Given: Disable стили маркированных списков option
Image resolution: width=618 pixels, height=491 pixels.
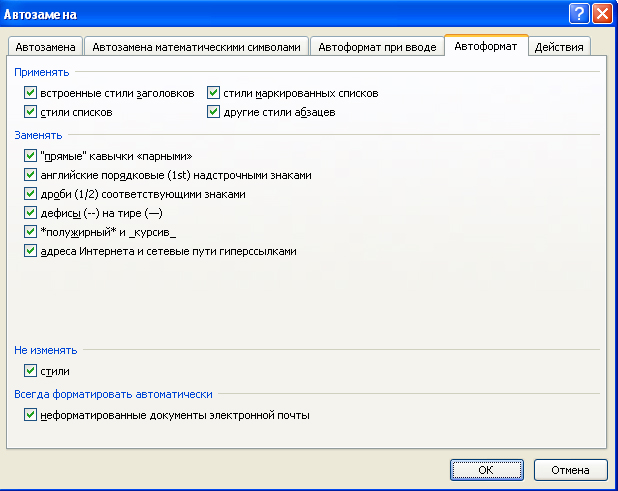Looking at the screenshot, I should click(213, 93).
